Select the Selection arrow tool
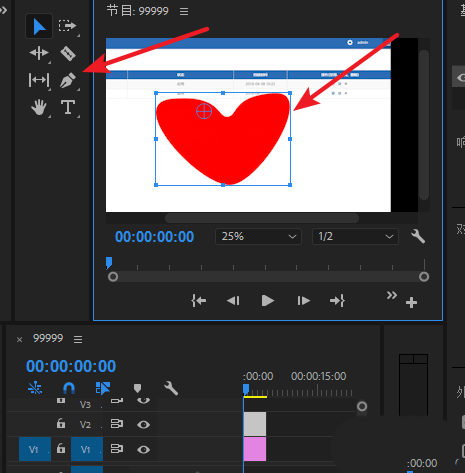The width and height of the screenshot is (465, 473). pyautogui.click(x=39, y=26)
